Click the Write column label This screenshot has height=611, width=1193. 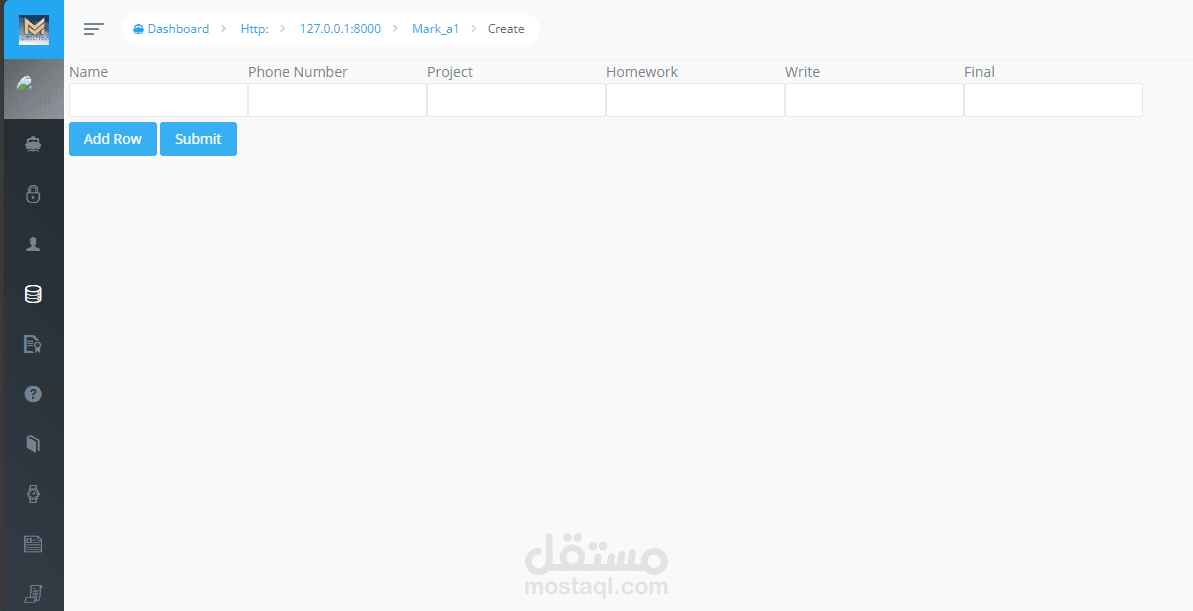[802, 72]
